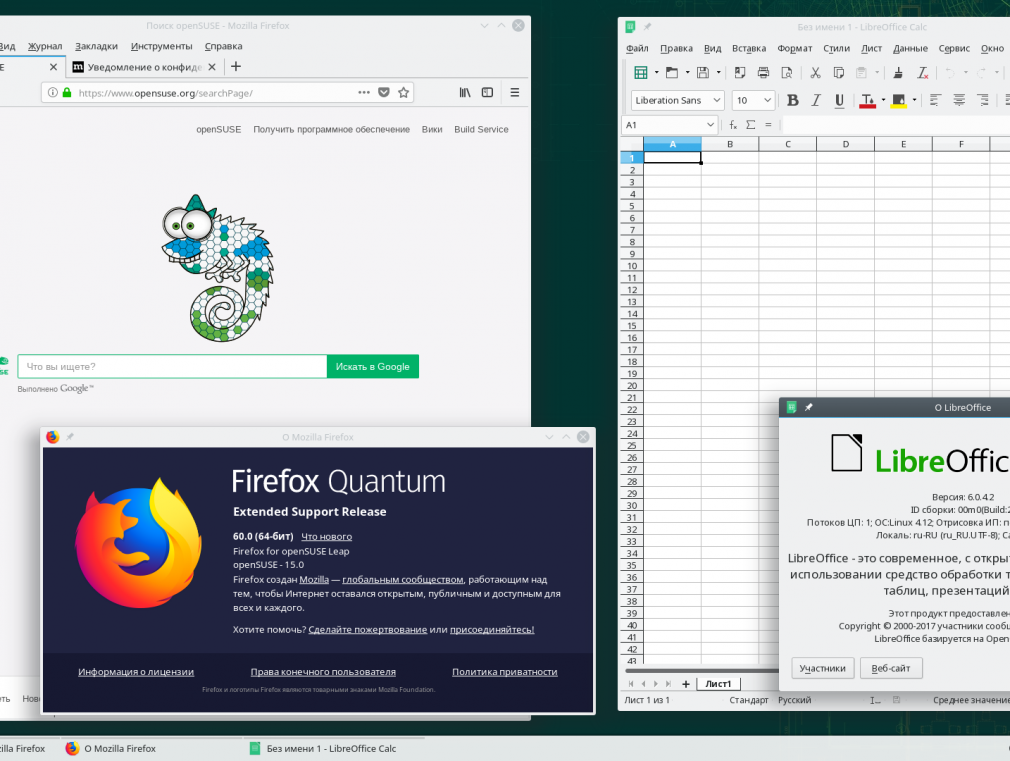Click the green padlock in URL bar

(x=66, y=92)
